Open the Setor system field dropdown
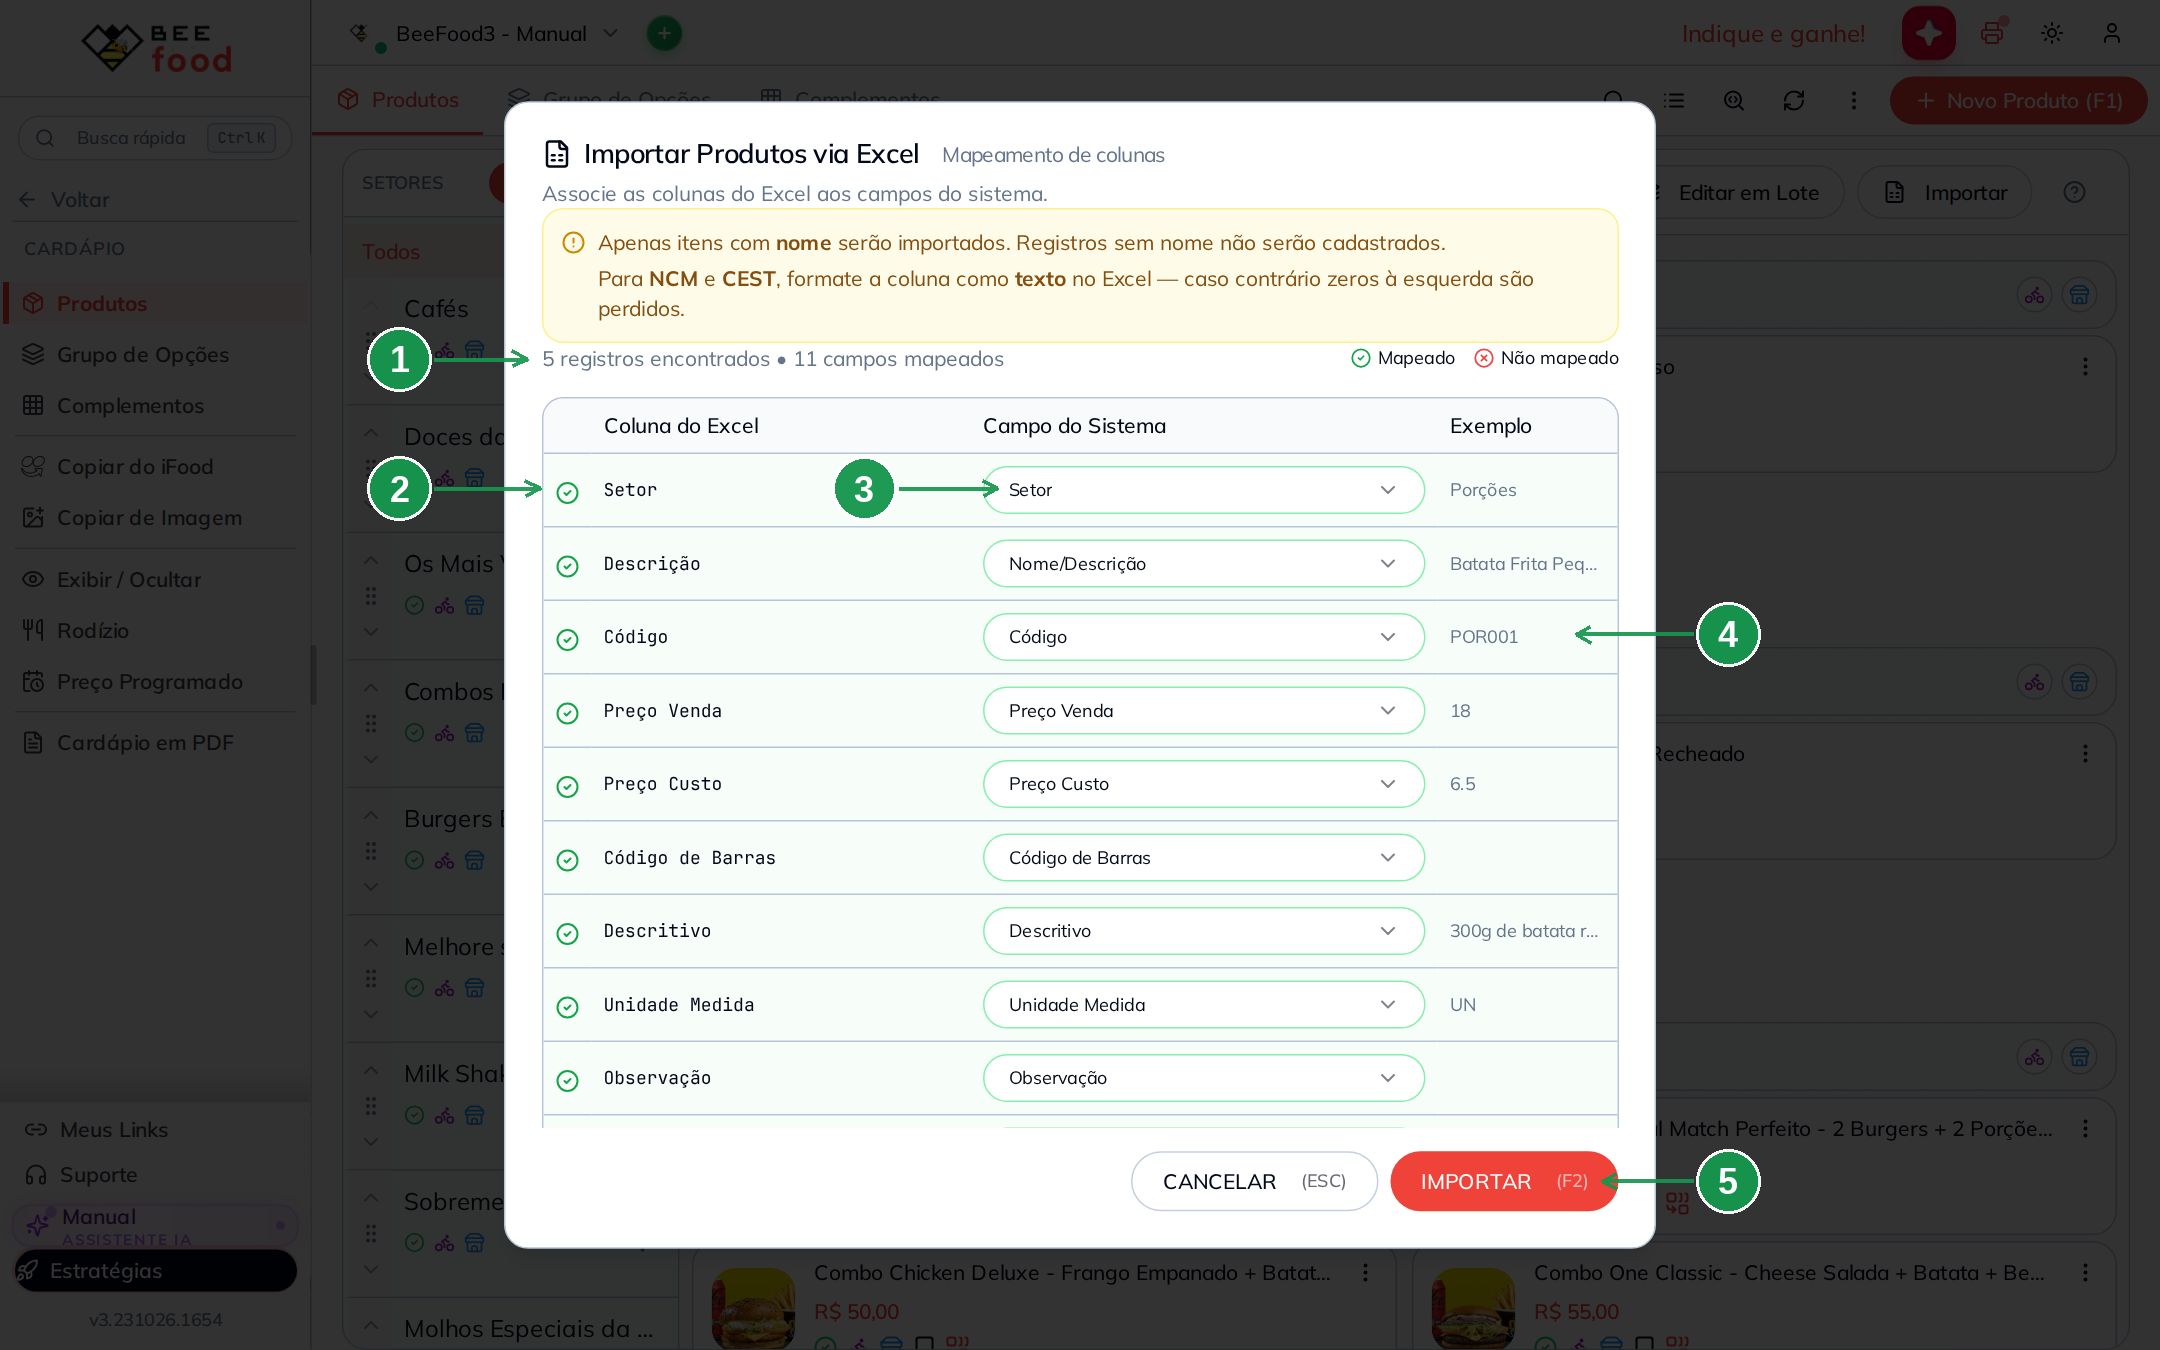 click(x=1203, y=490)
